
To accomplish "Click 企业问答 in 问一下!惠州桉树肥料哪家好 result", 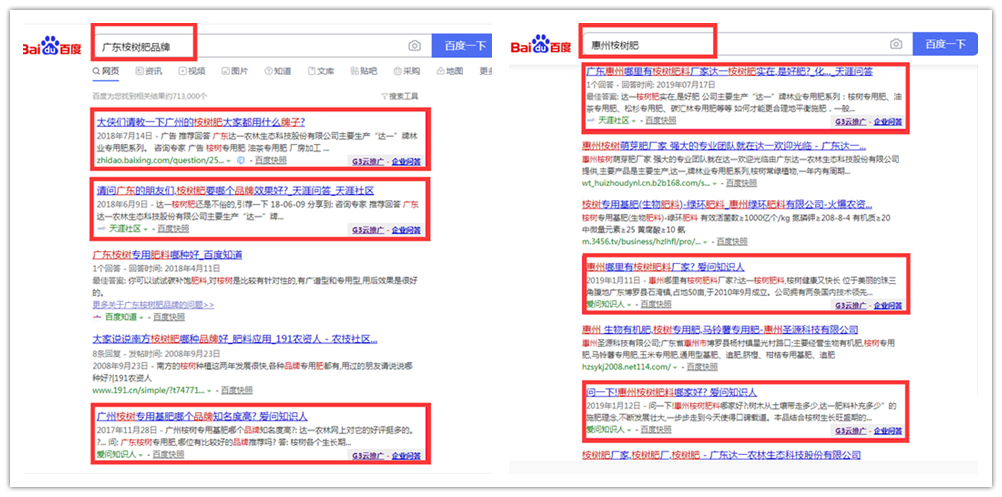I will 888,431.
